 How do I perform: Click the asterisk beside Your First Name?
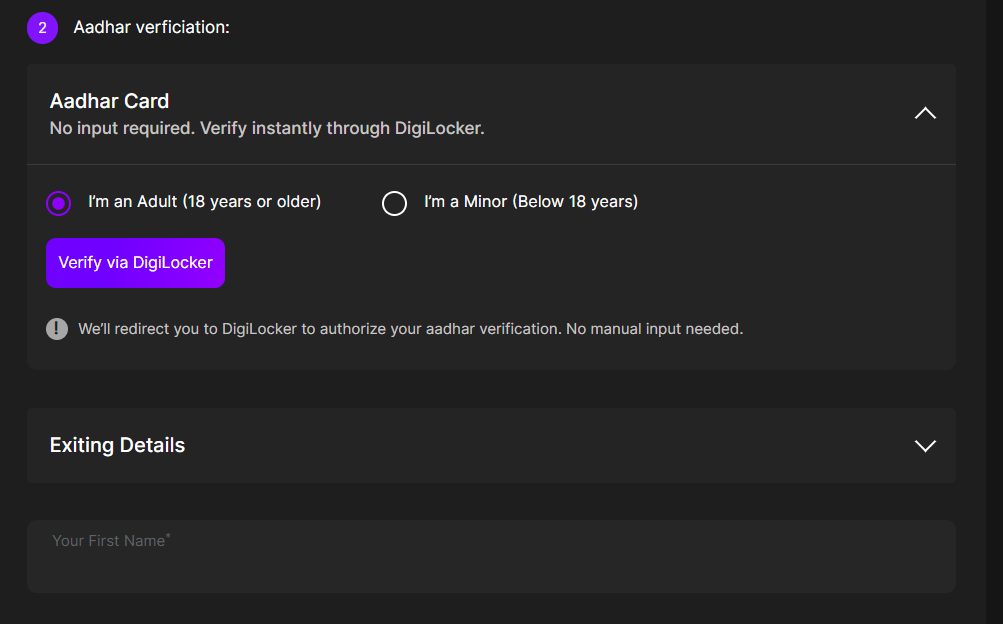[x=168, y=538]
